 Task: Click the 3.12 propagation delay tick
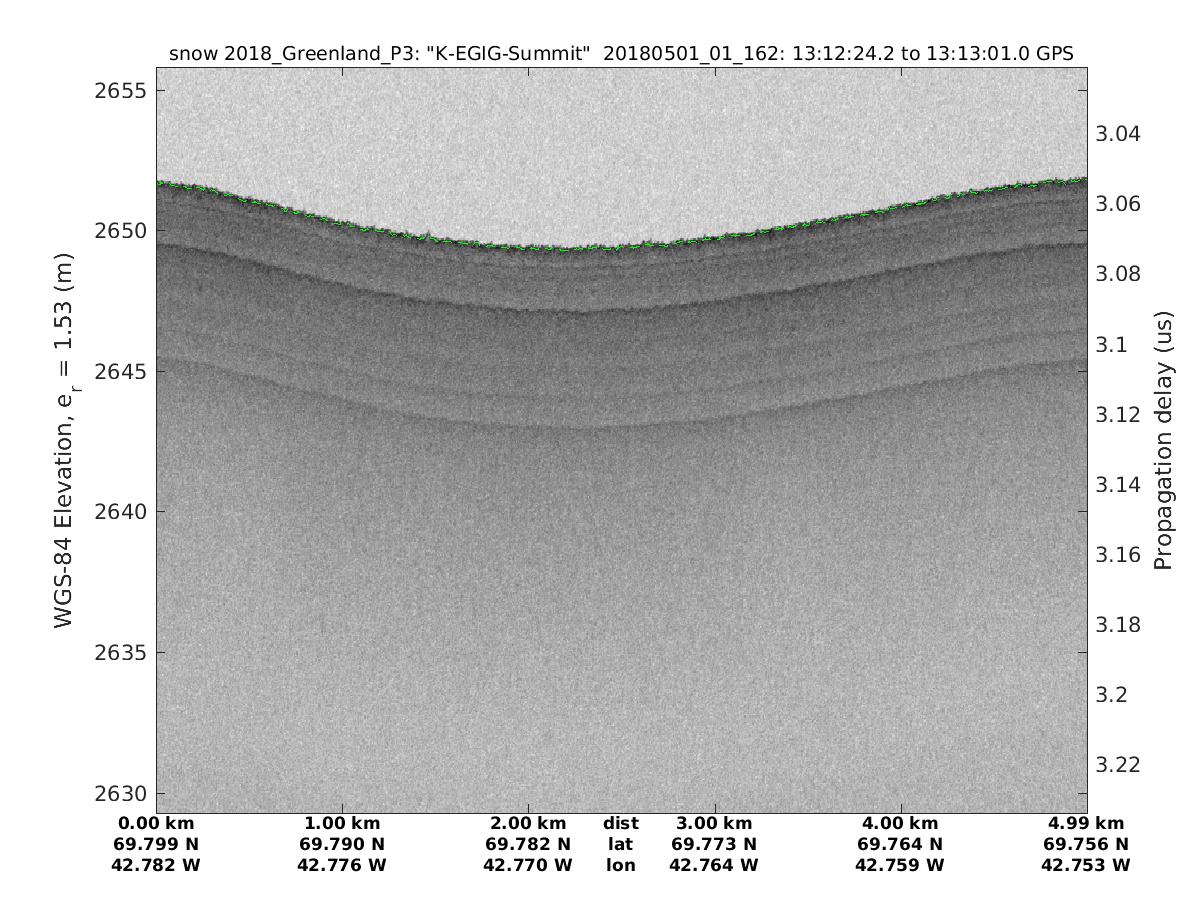point(1119,414)
